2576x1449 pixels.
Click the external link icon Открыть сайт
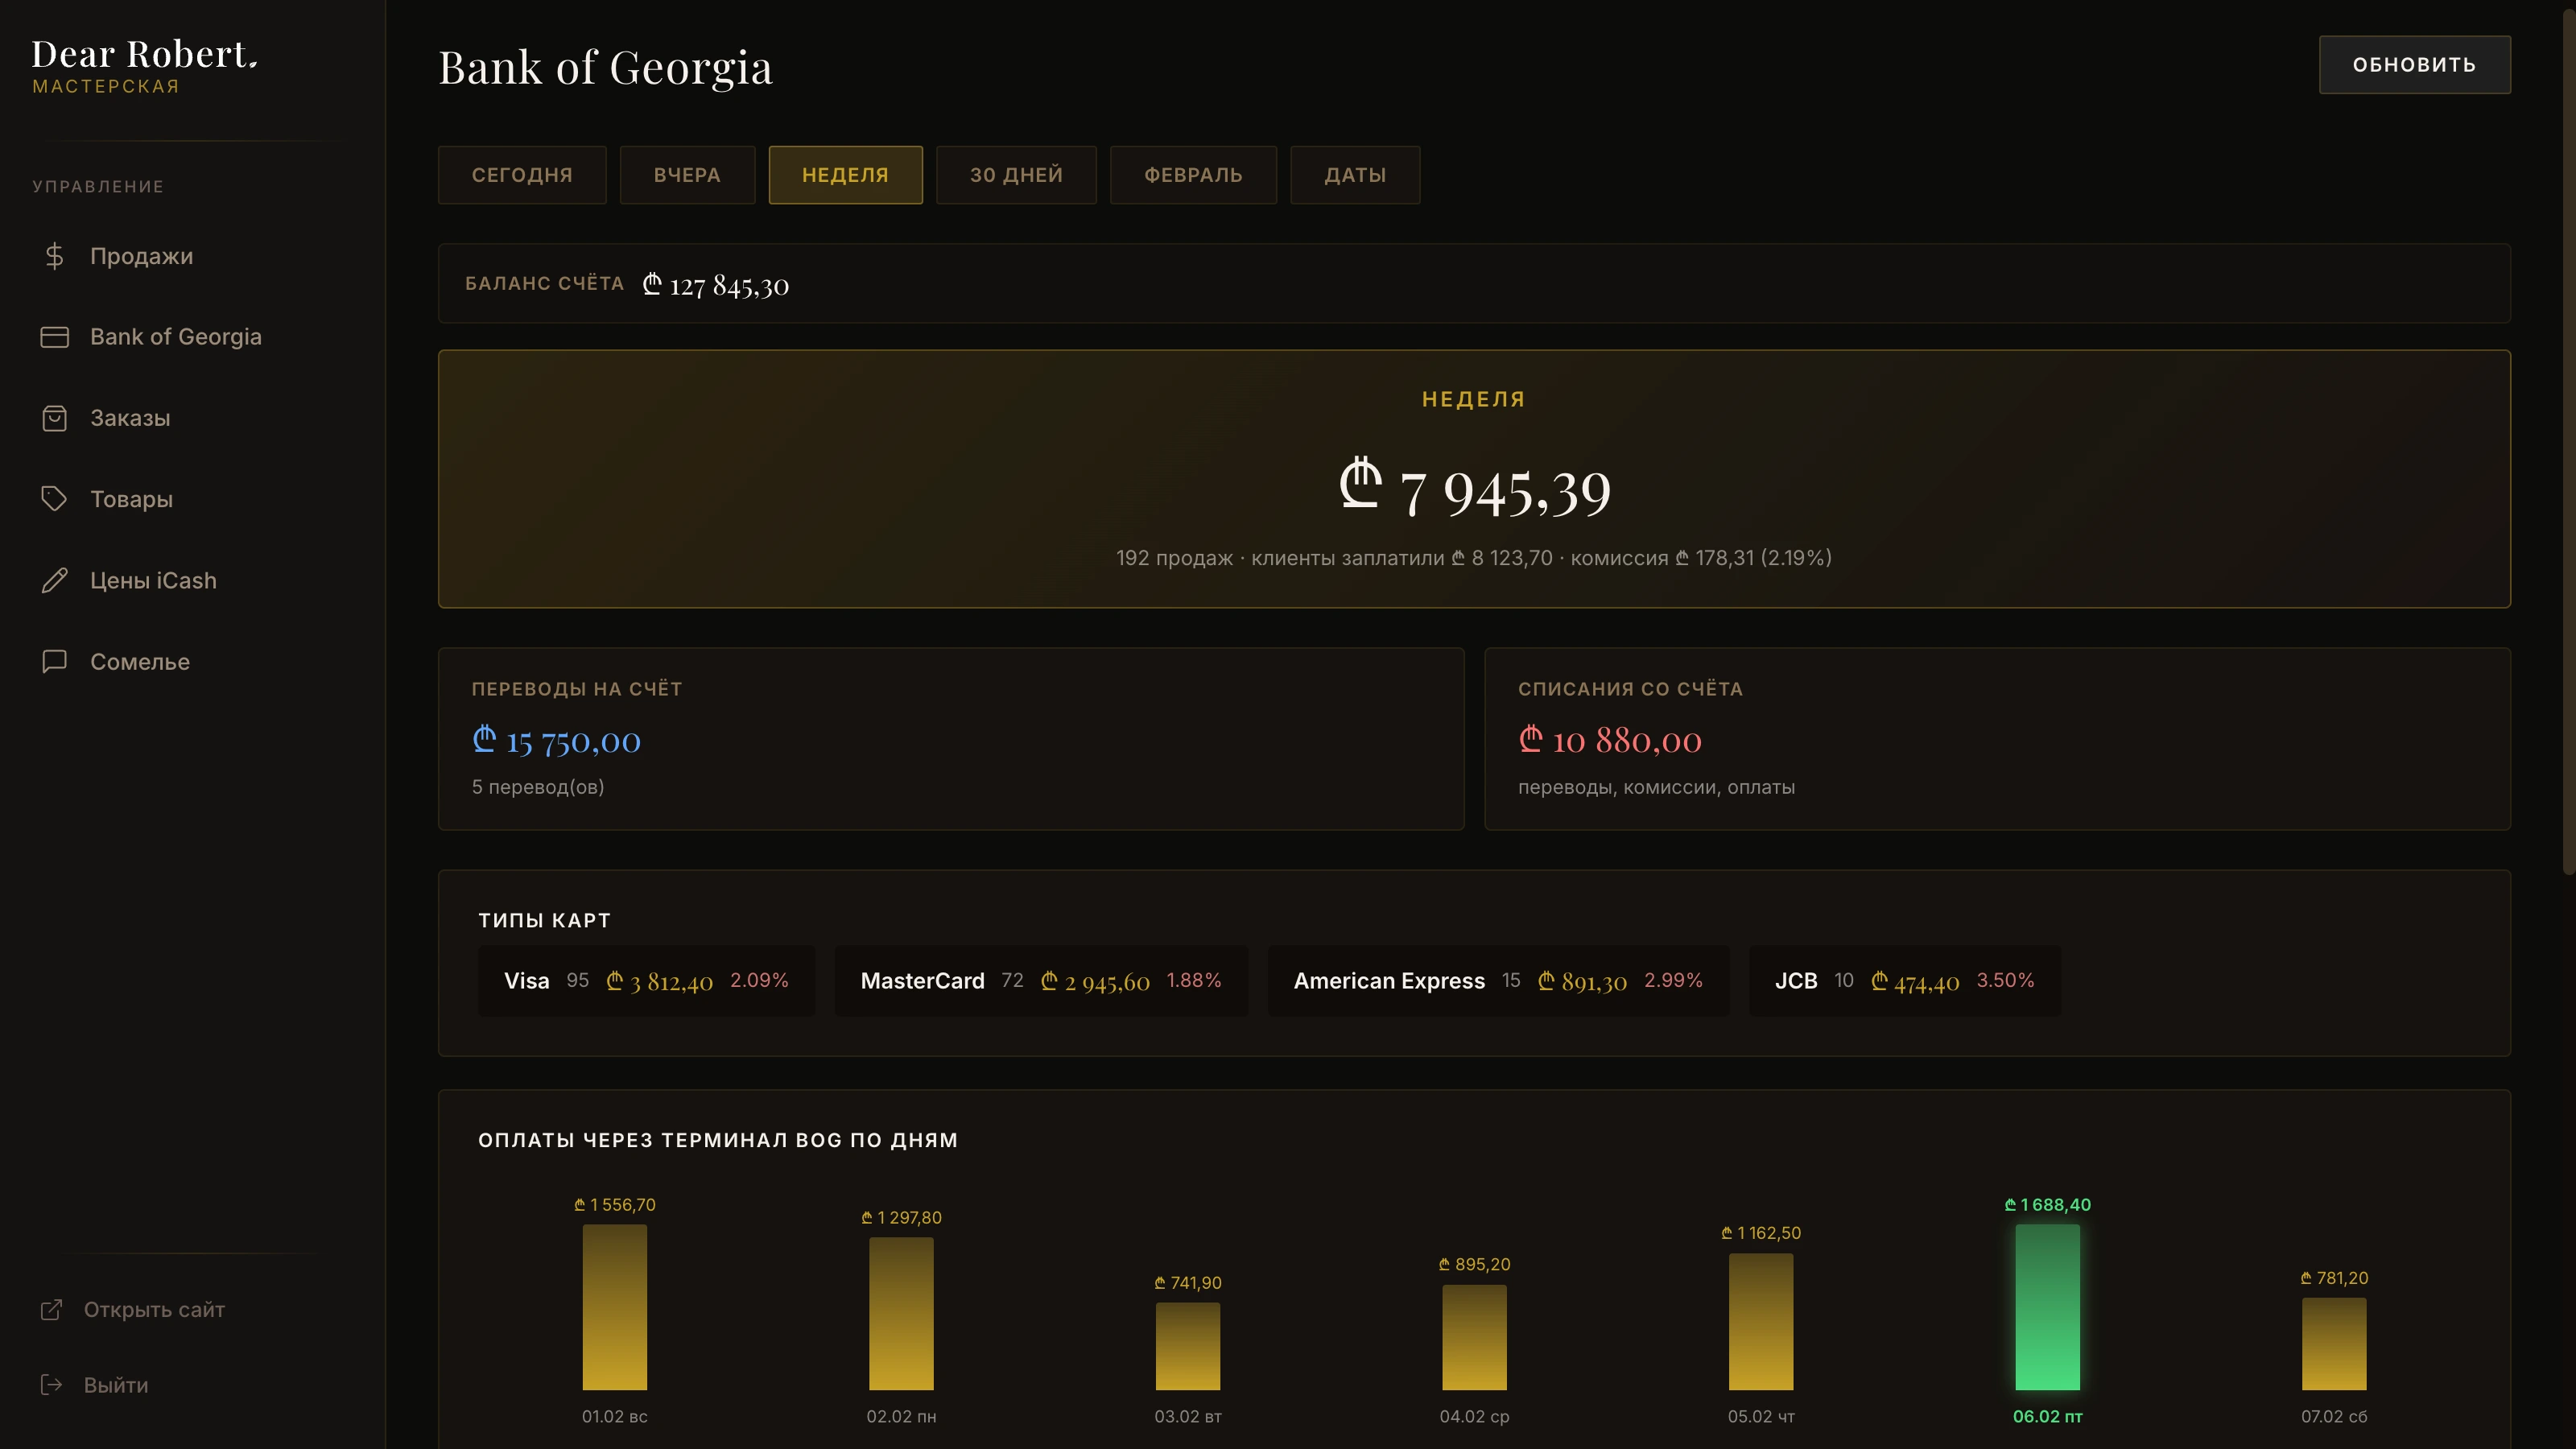[51, 1309]
